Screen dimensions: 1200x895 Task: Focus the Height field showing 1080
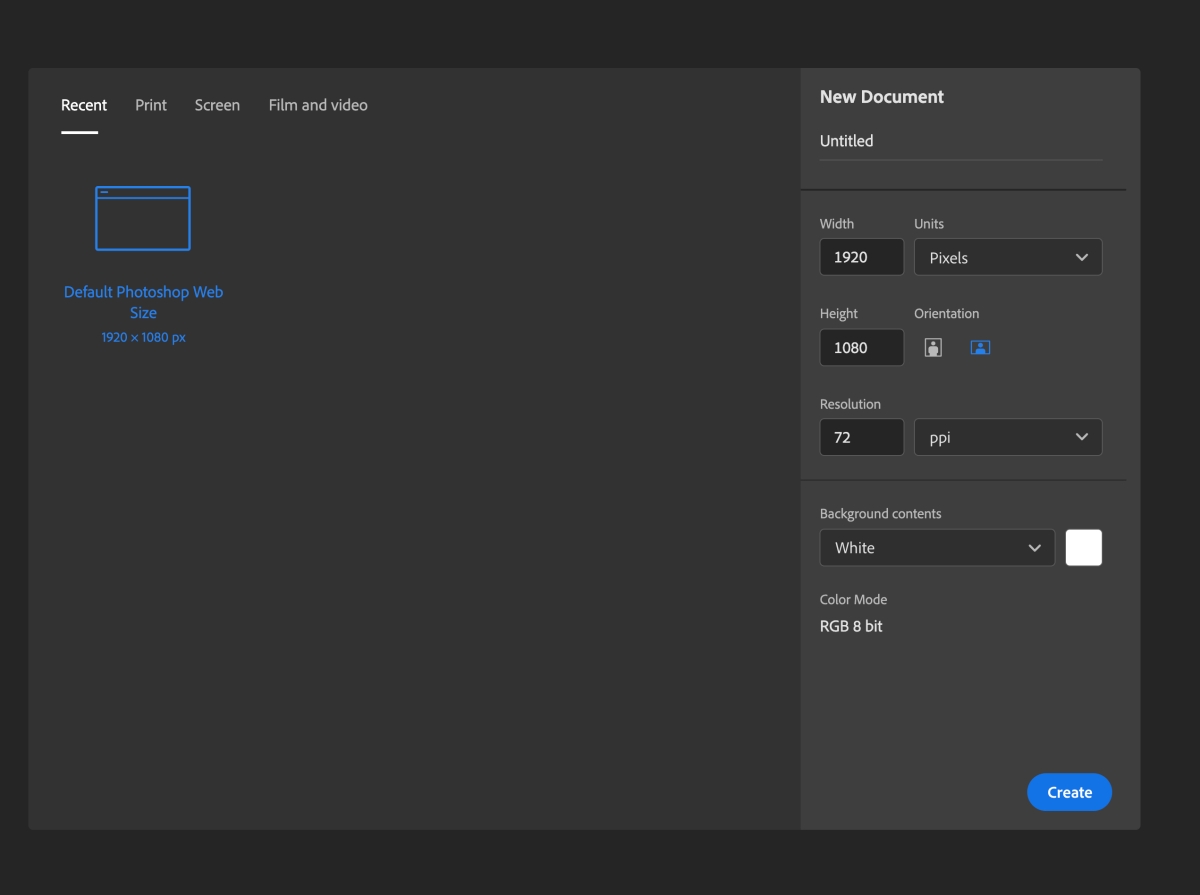[x=861, y=348]
